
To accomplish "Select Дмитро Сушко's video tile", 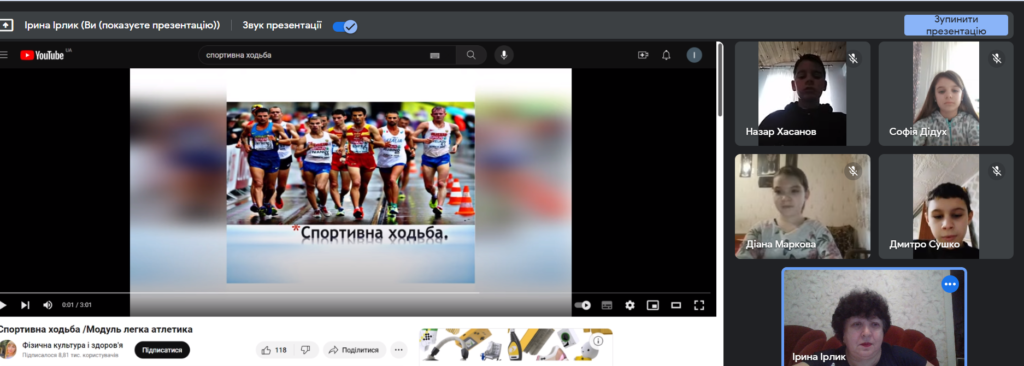I will [x=946, y=206].
